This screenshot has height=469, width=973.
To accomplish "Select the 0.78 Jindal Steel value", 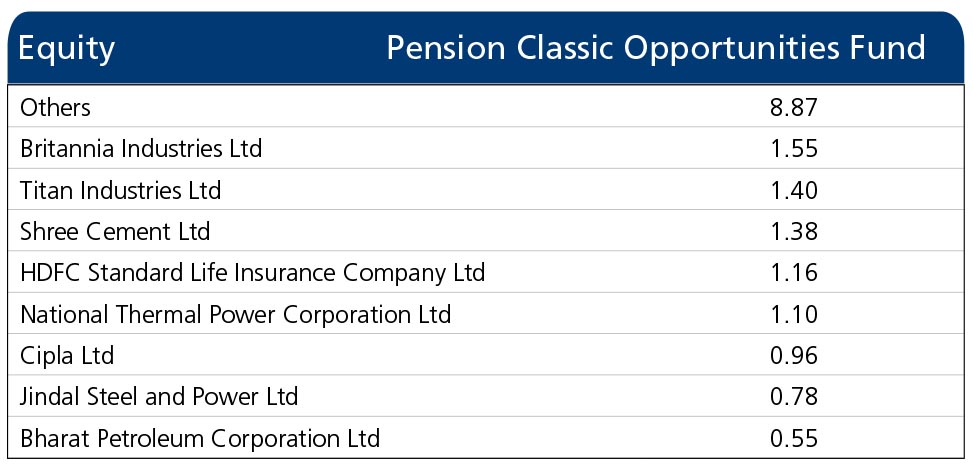I will point(794,397).
